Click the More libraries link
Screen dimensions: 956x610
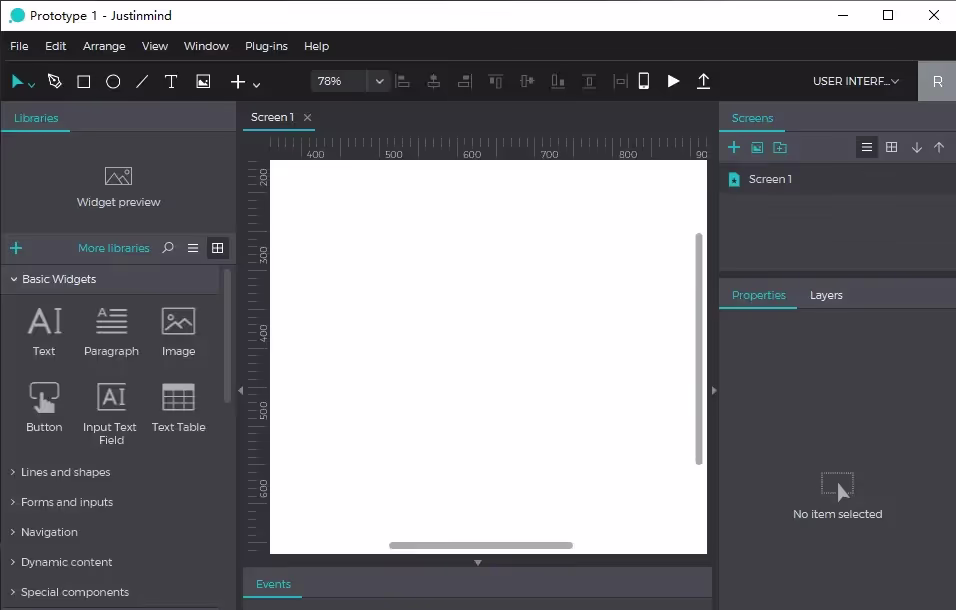(x=114, y=248)
